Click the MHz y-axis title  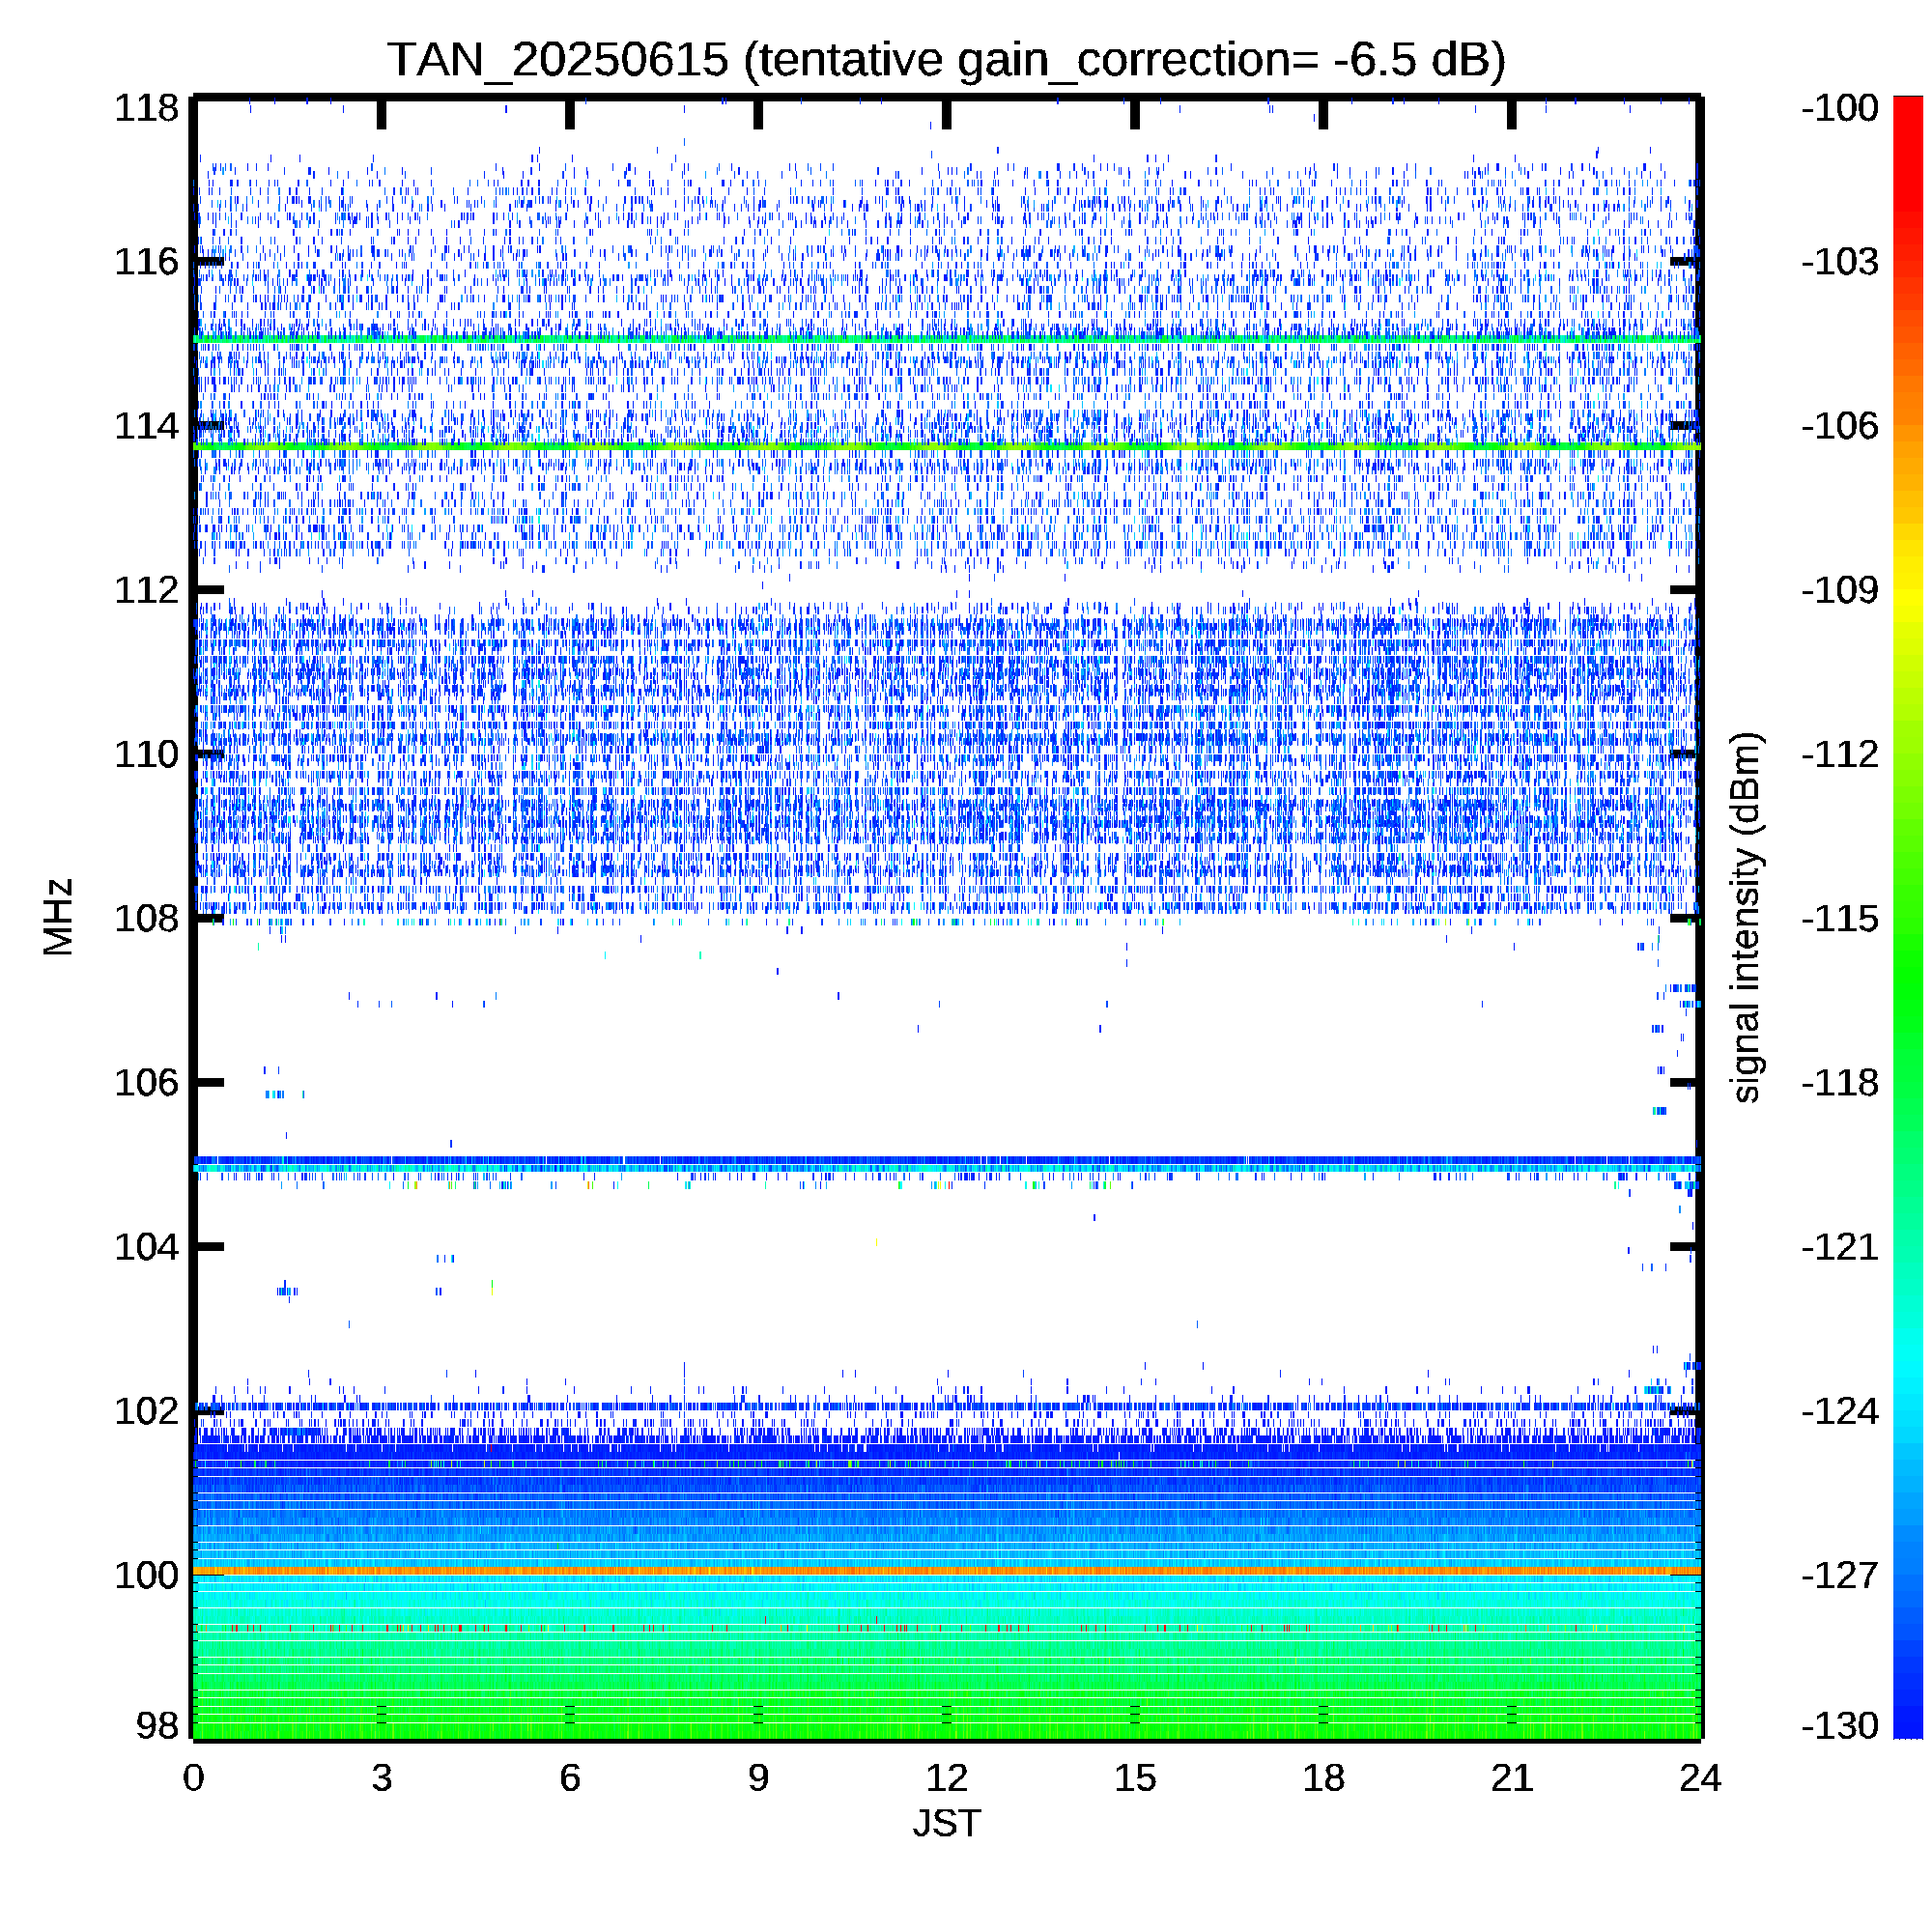click(x=59, y=917)
